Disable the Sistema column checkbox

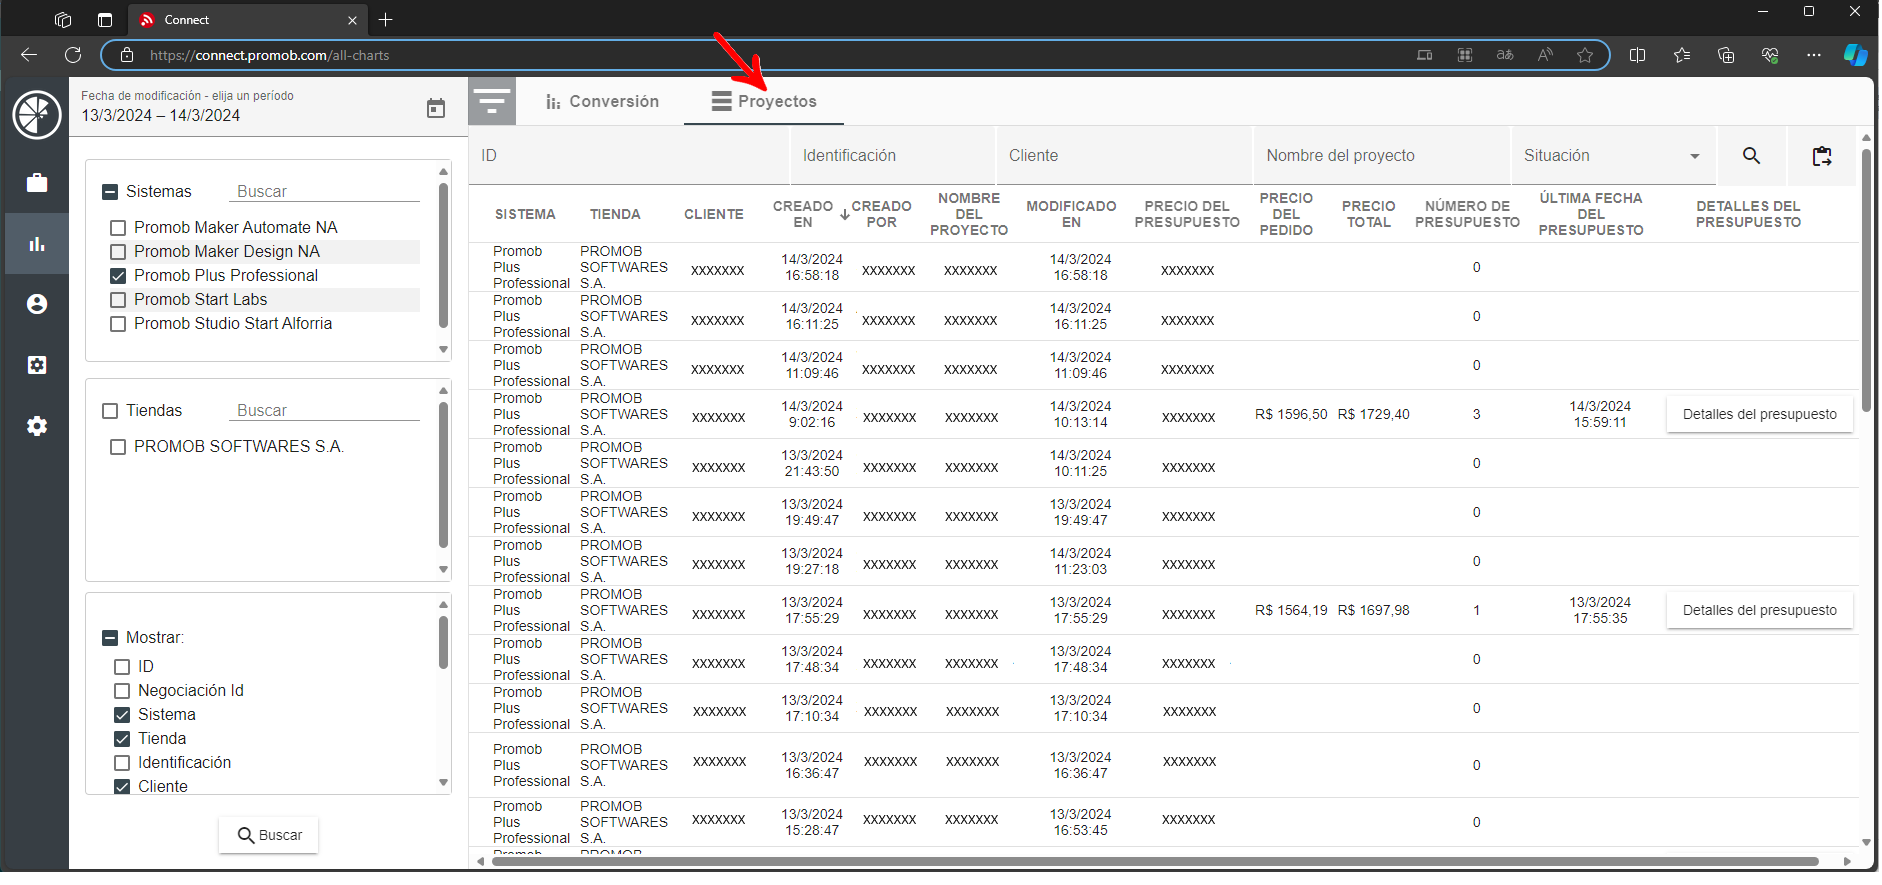(122, 715)
